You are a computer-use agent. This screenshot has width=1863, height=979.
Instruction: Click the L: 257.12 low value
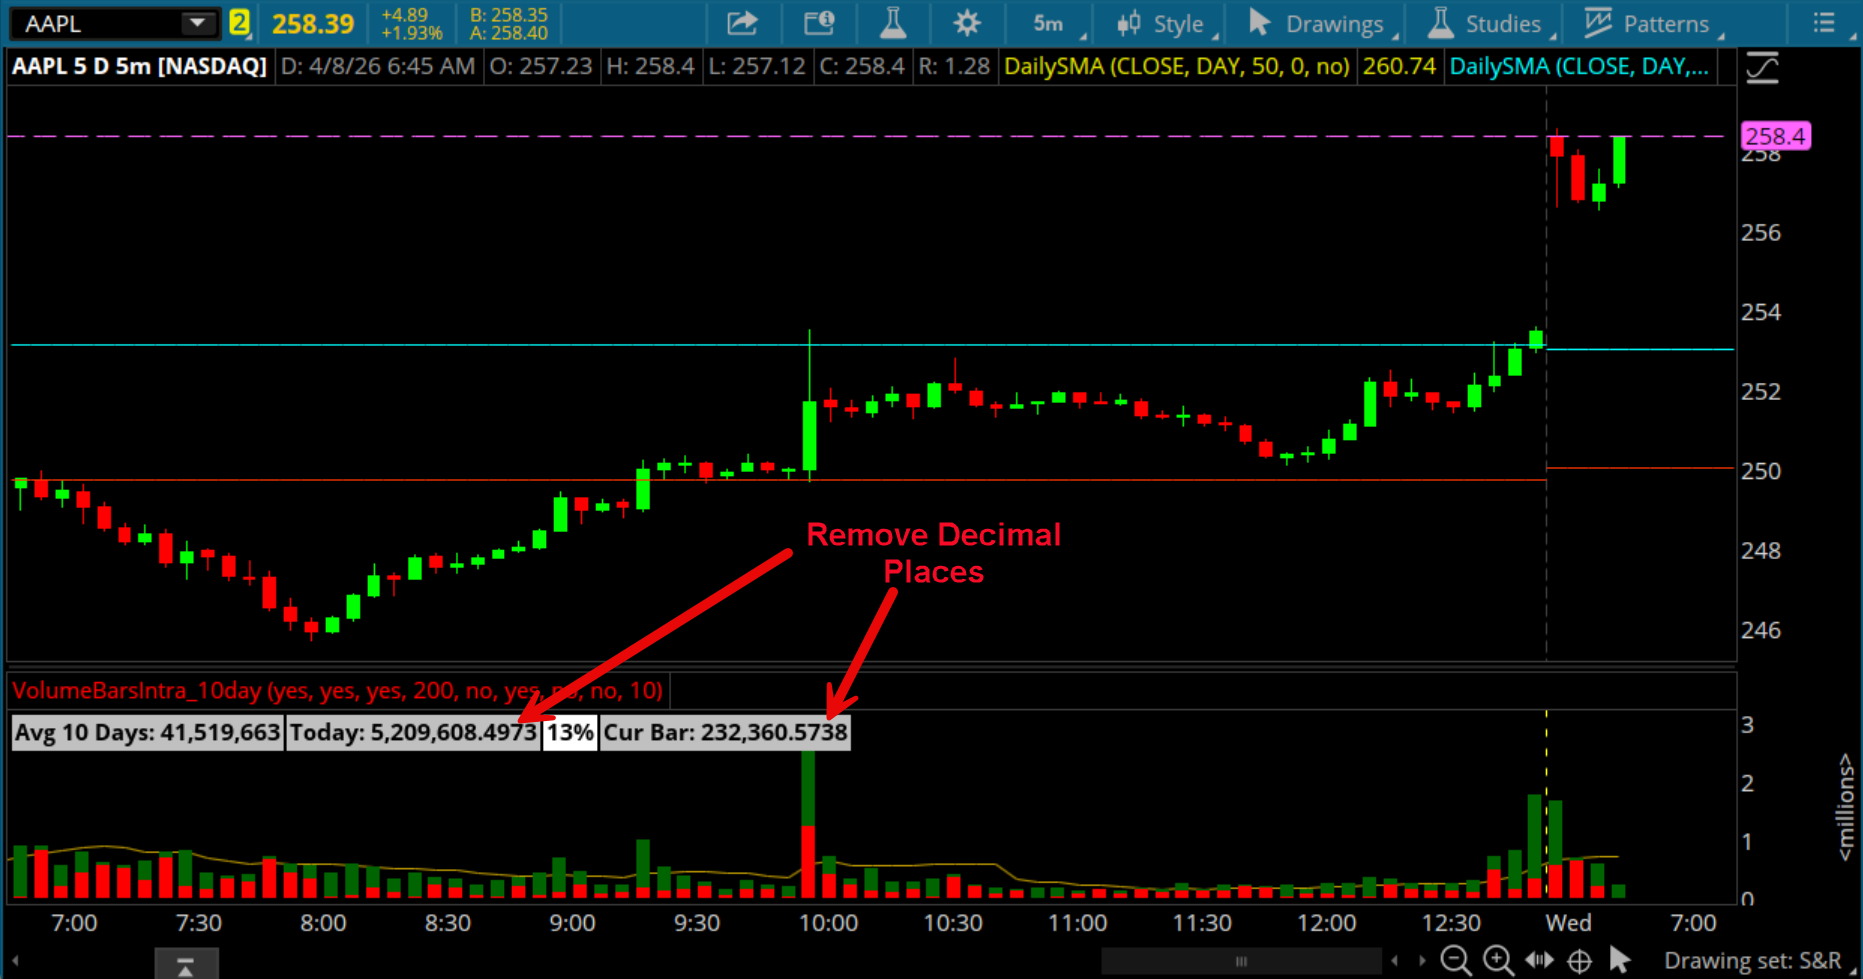click(x=756, y=67)
